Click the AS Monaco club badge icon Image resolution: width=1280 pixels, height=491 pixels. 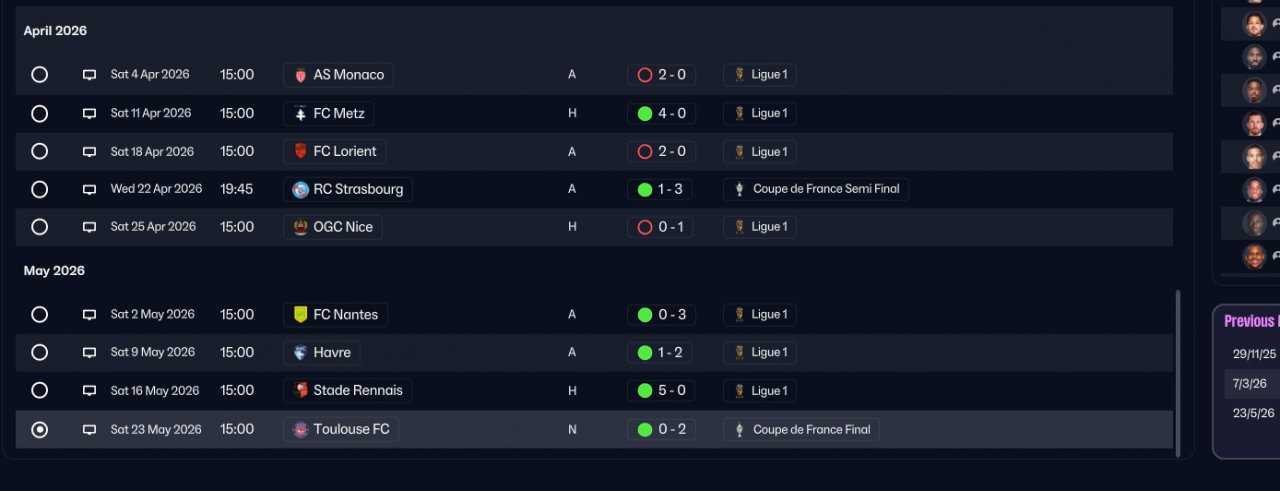pos(300,75)
